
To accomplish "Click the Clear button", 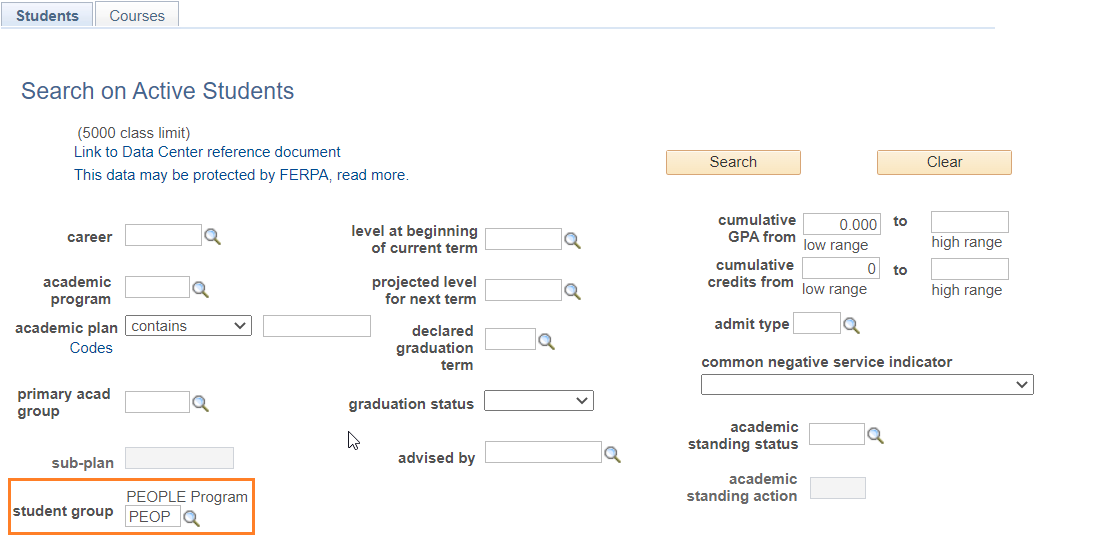I will pyautogui.click(x=944, y=162).
